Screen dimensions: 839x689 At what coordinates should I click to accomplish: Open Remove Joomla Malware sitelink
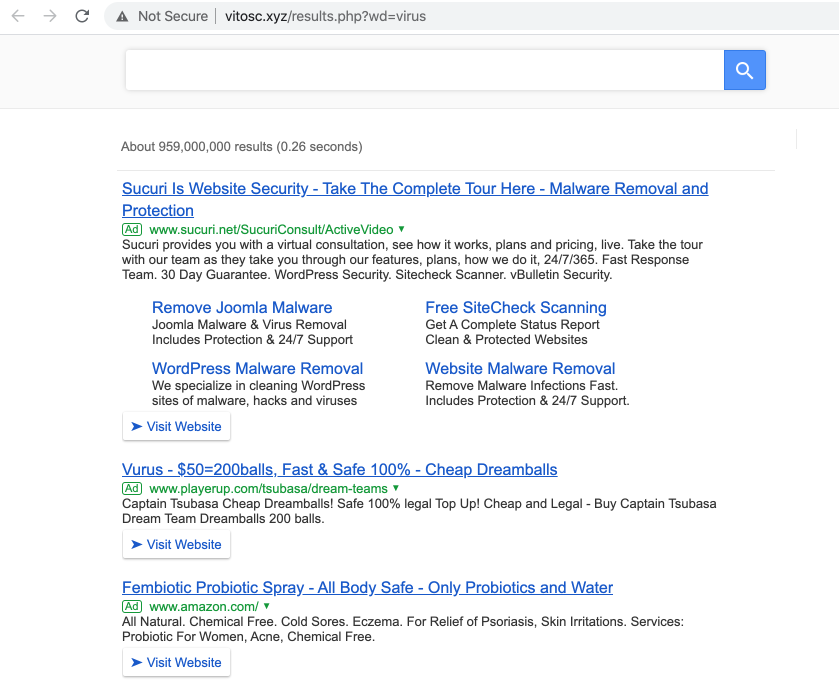point(242,308)
